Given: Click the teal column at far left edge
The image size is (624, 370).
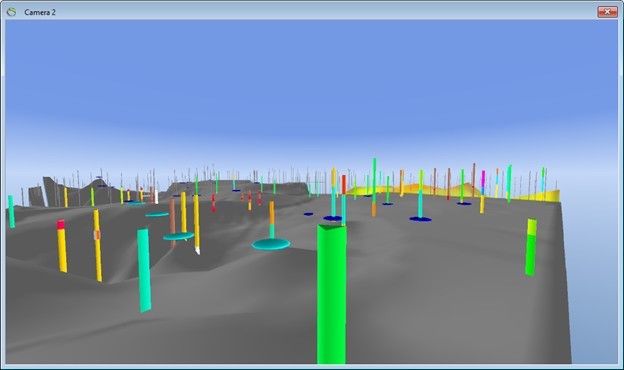Looking at the screenshot, I should (11, 212).
